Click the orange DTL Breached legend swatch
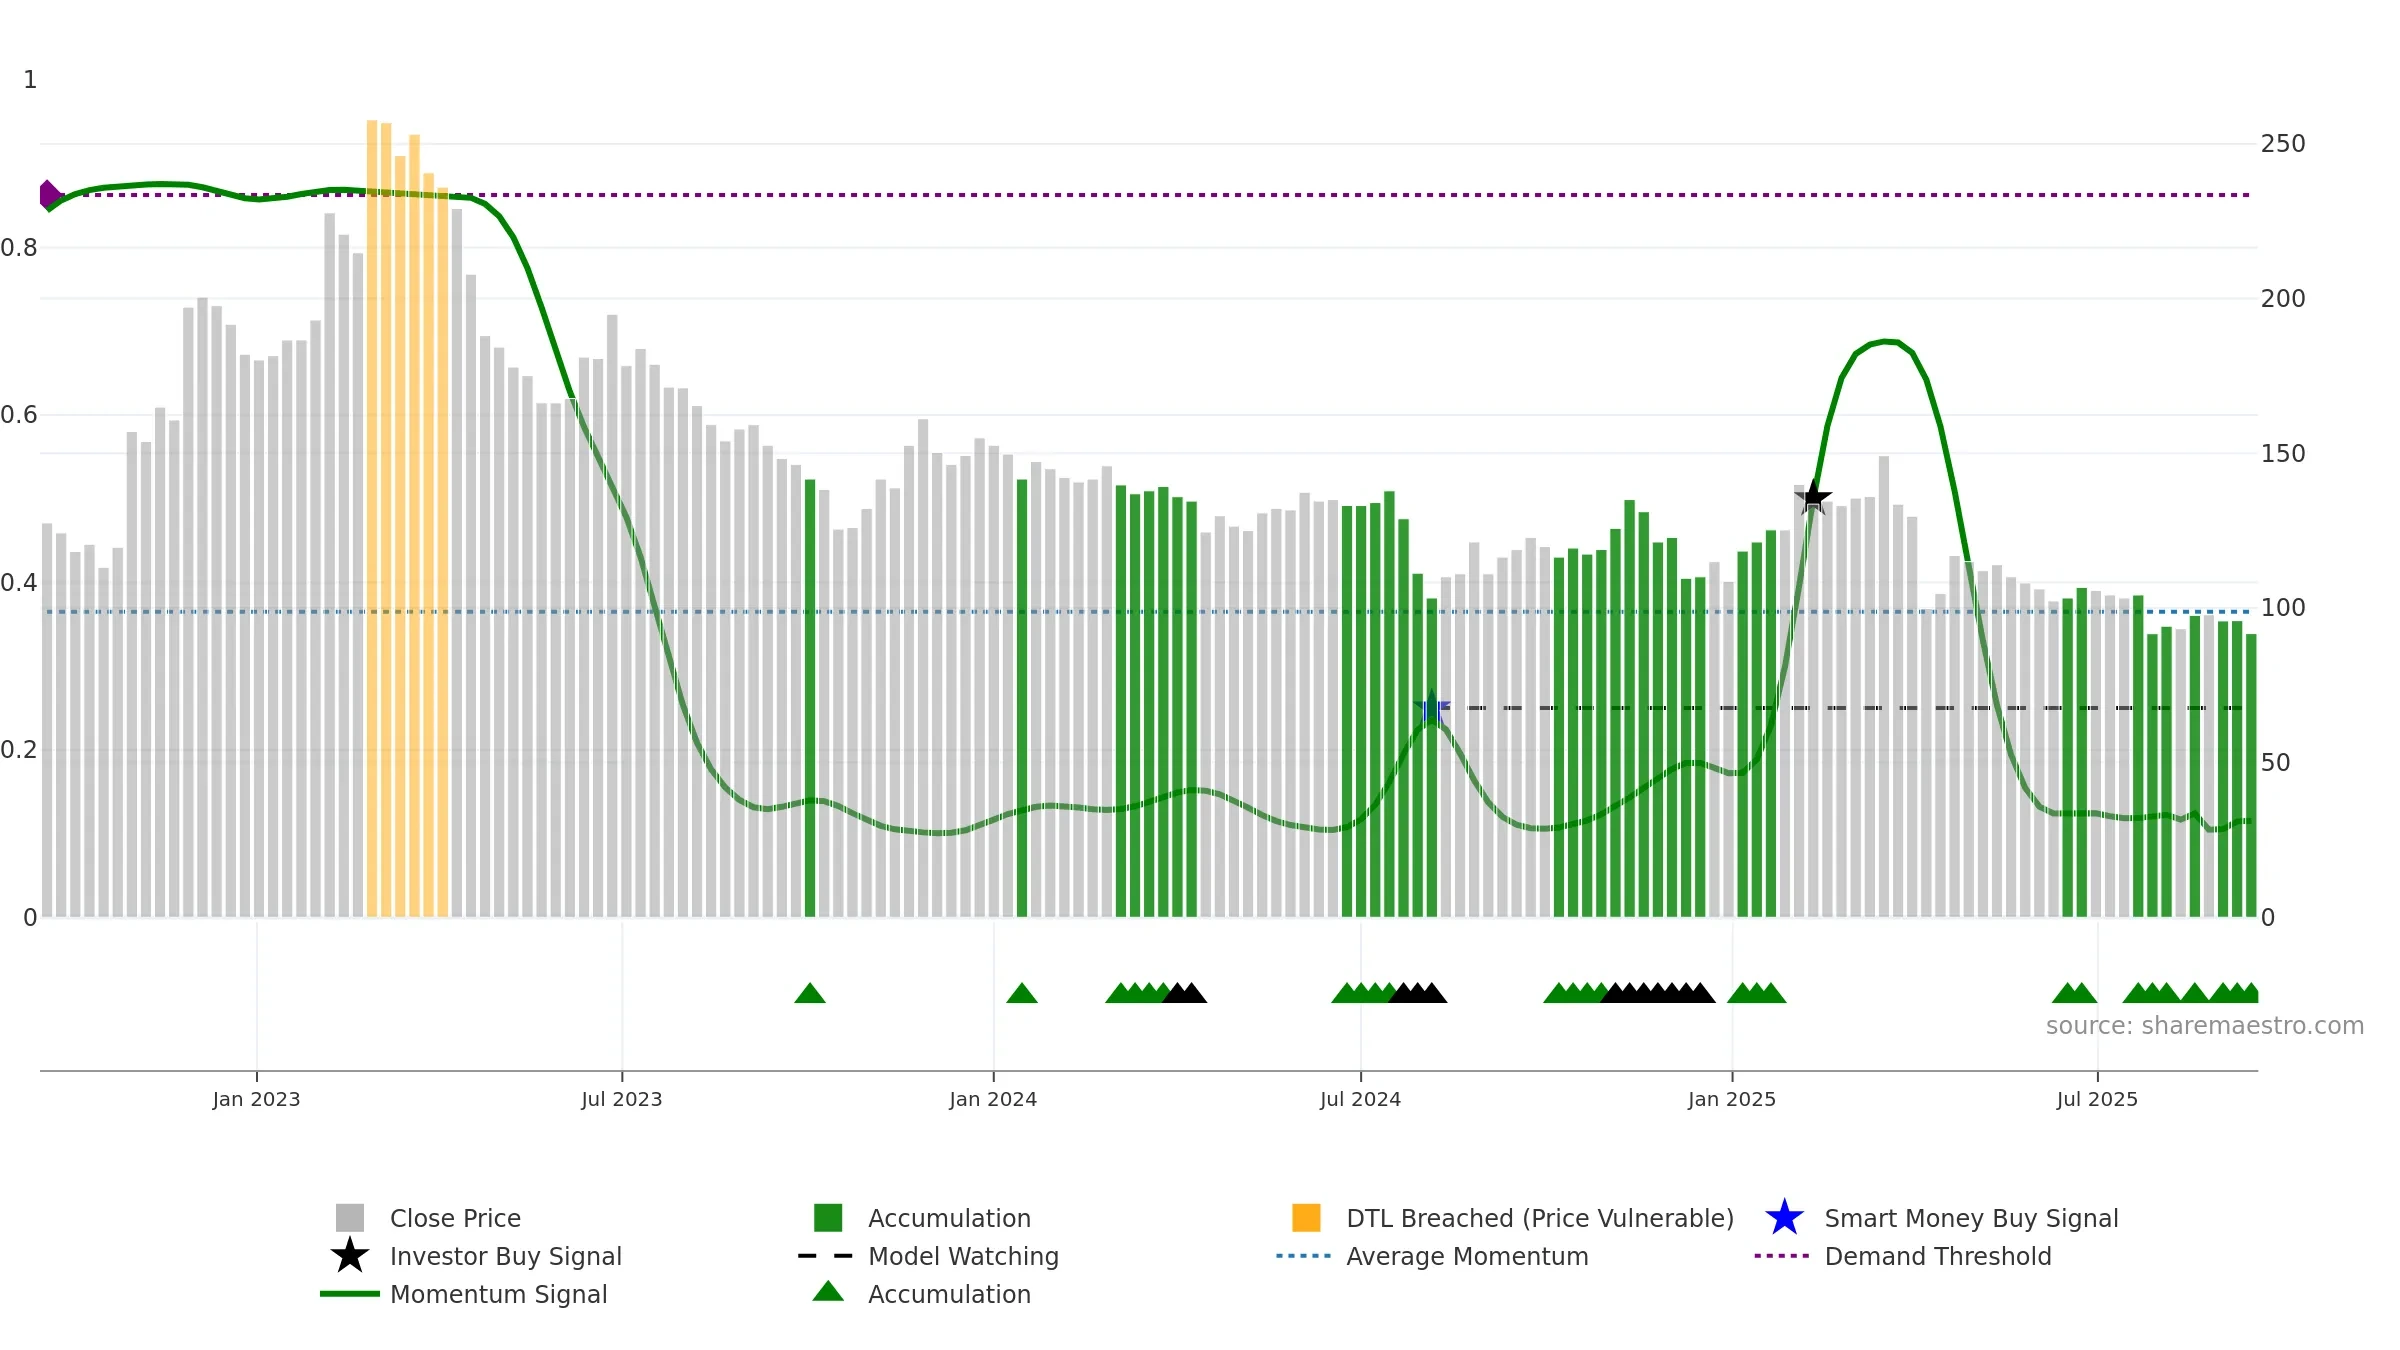This screenshot has height=1350, width=2400. coord(1306,1218)
